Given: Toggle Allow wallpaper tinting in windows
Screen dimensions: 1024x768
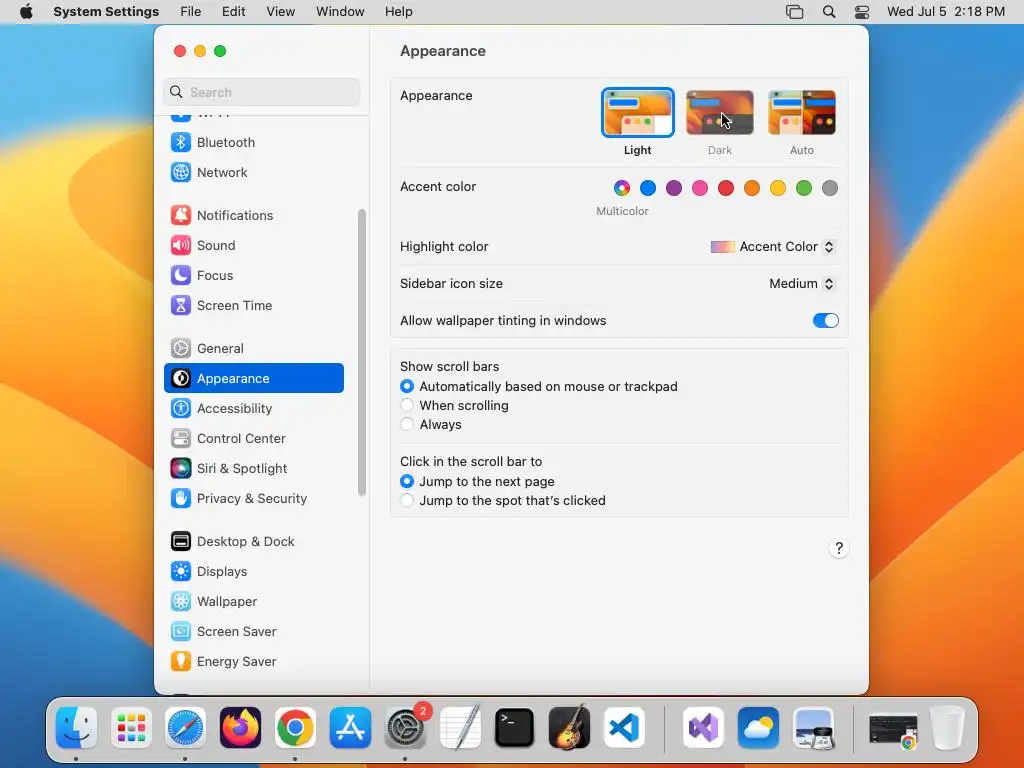Looking at the screenshot, I should (825, 321).
